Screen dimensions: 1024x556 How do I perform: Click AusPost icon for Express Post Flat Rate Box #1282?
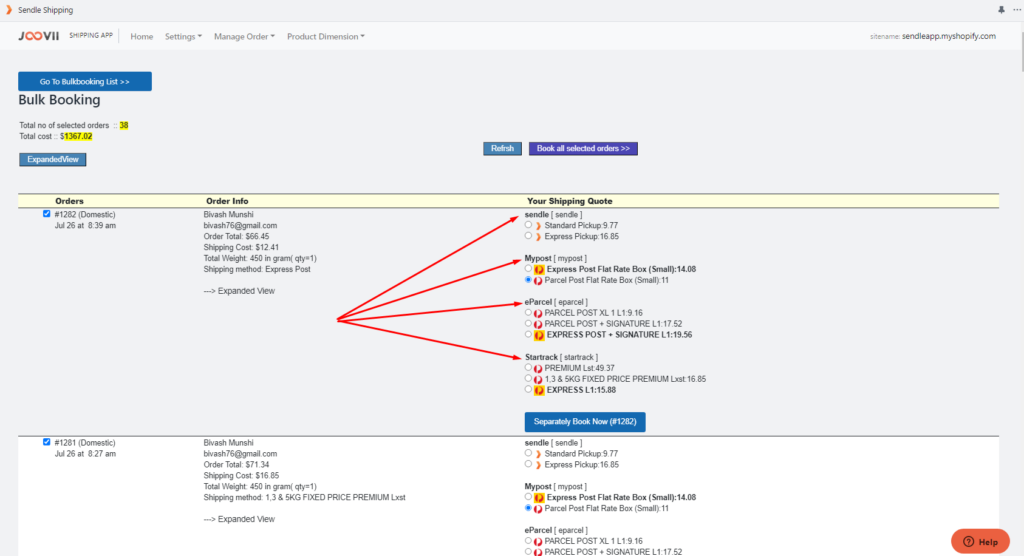(x=539, y=269)
